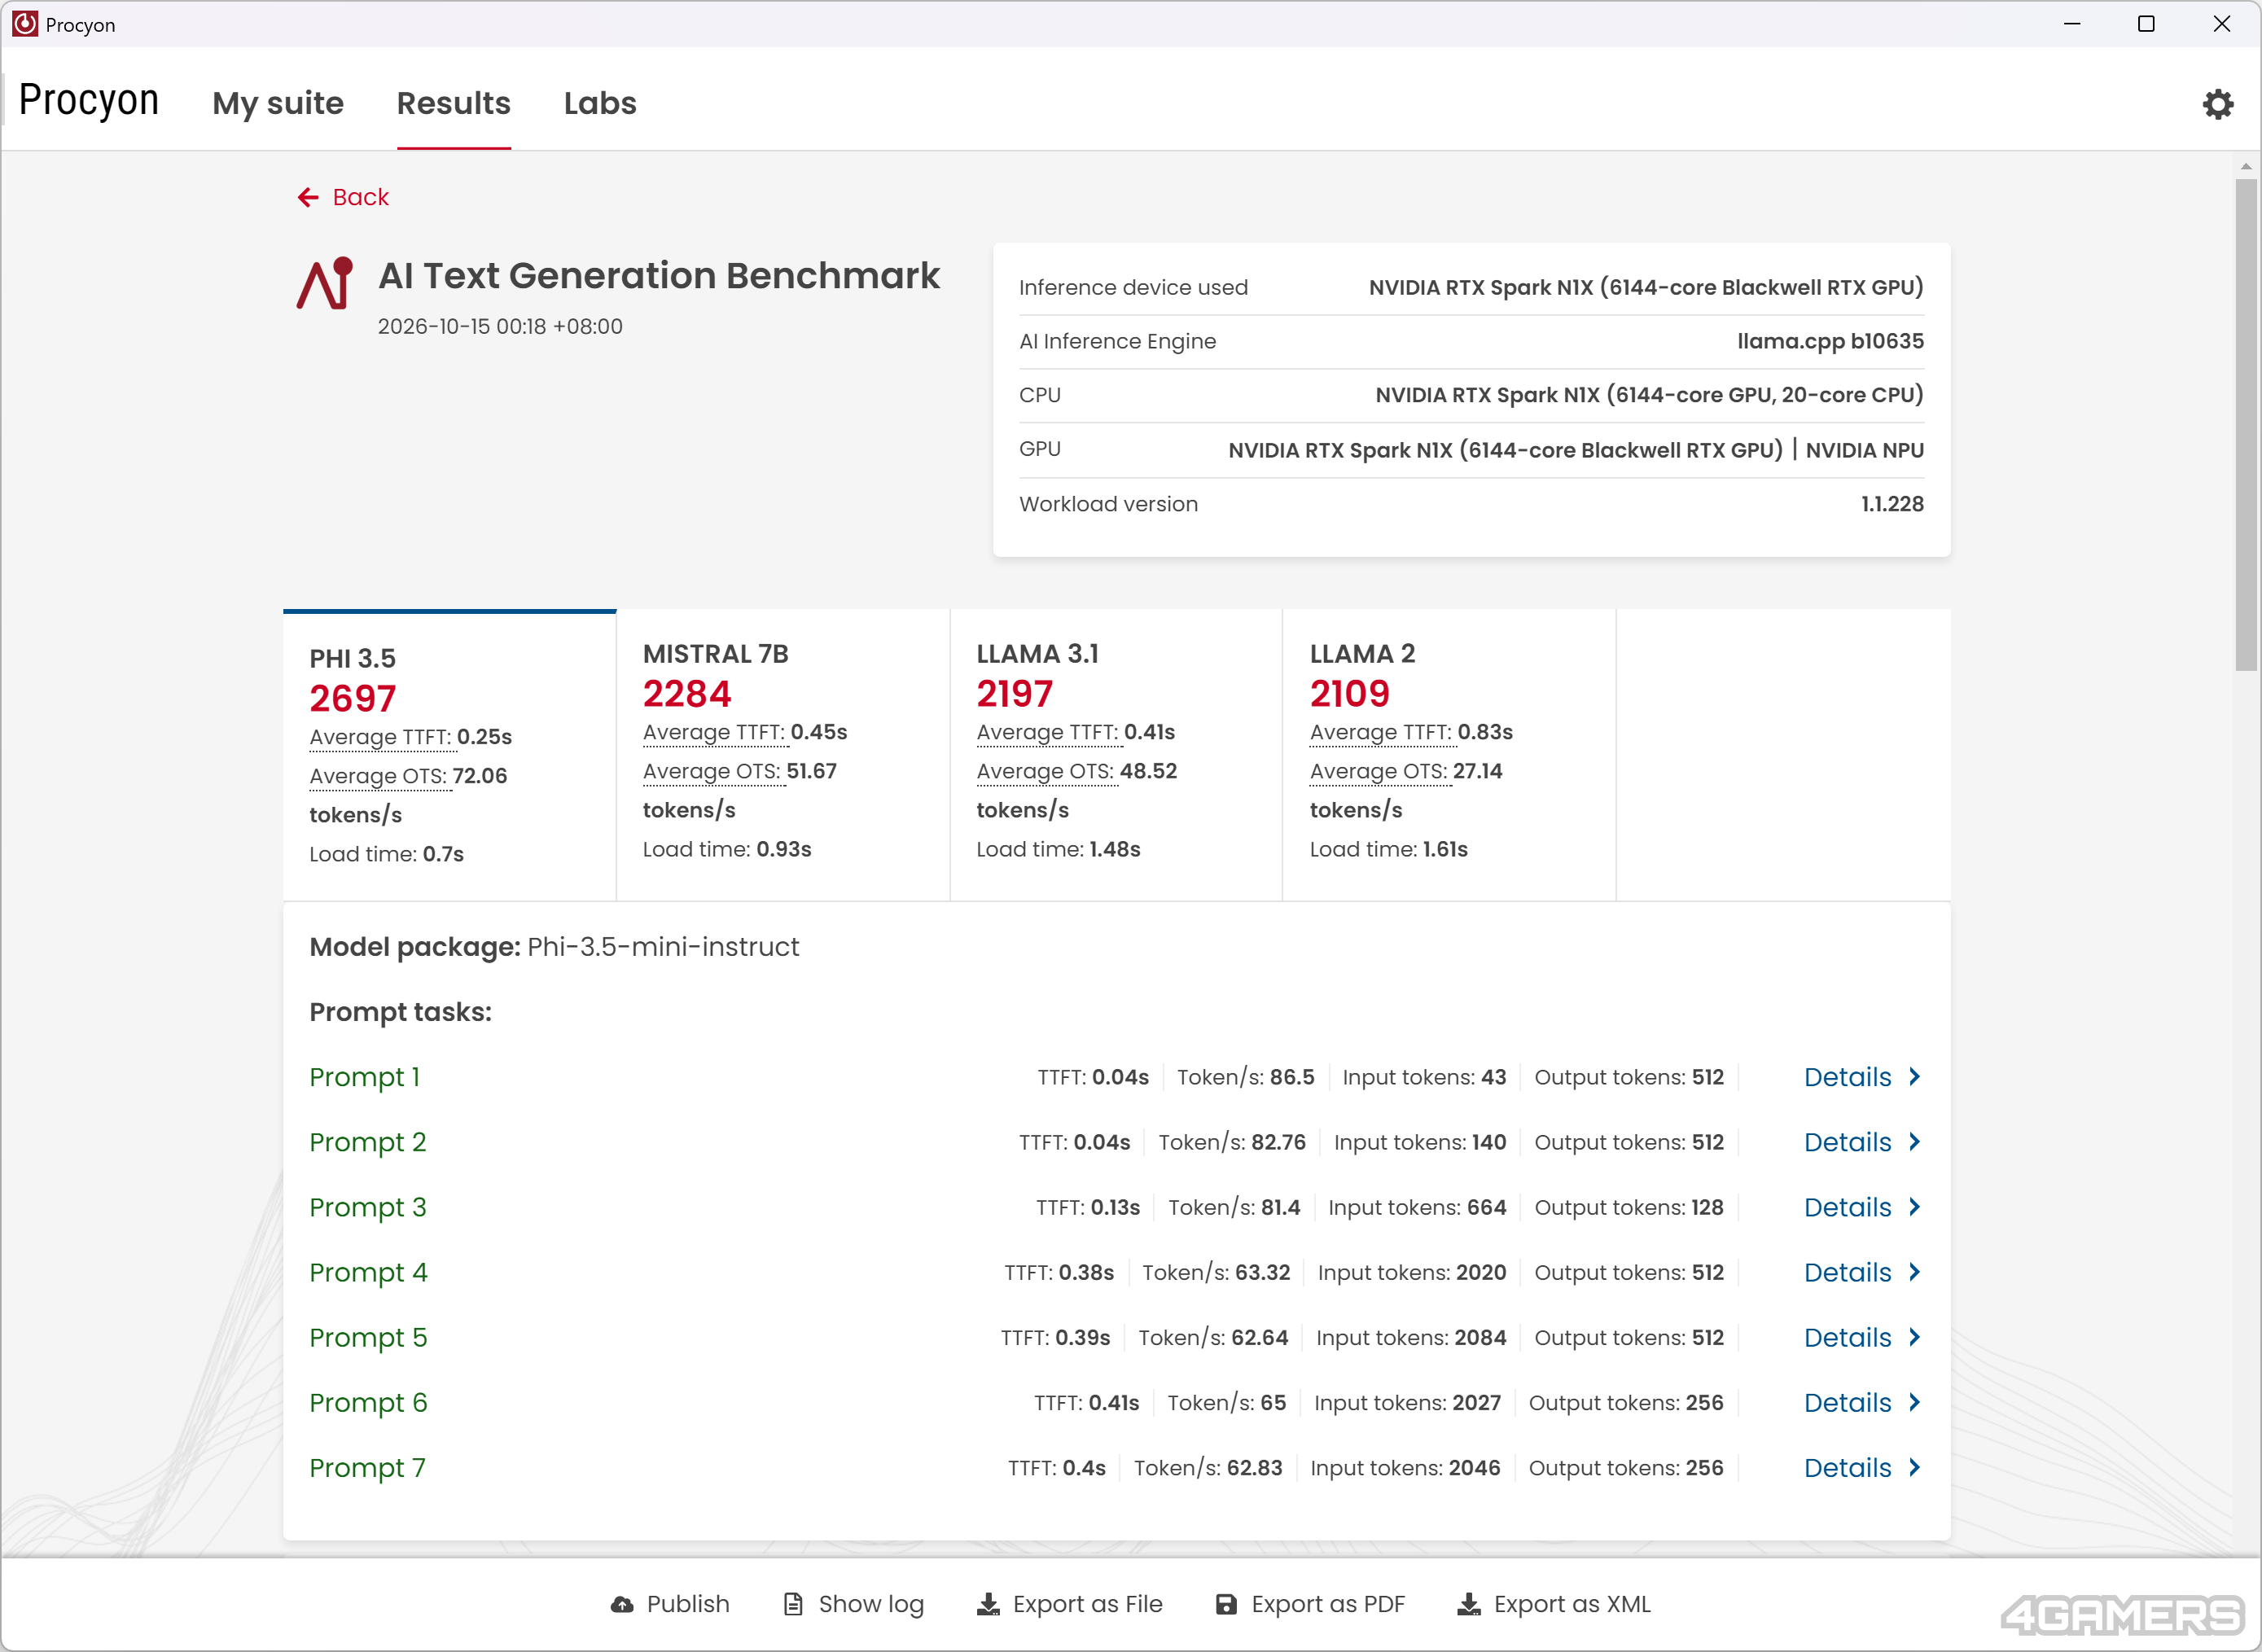2262x1652 pixels.
Task: Open the settings gear icon
Action: [2218, 104]
